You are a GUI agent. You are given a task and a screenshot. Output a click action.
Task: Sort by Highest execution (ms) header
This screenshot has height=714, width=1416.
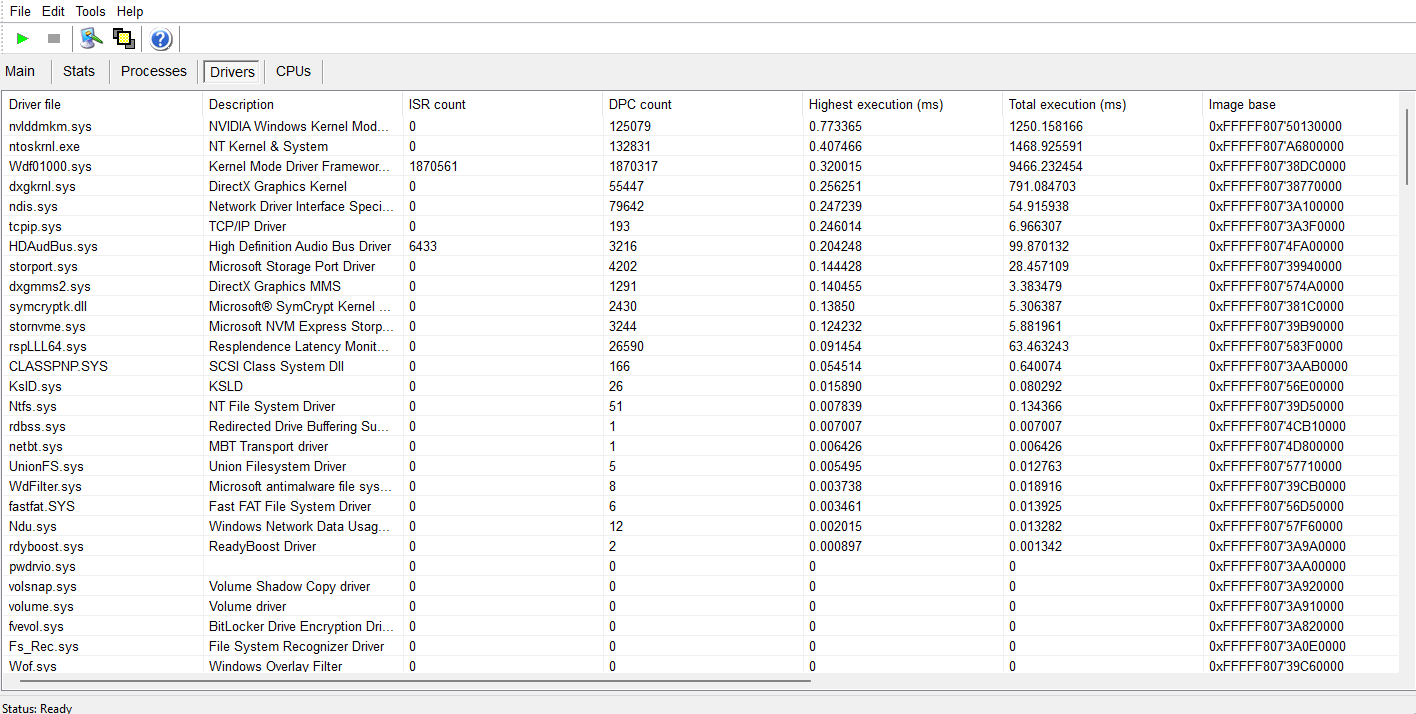(875, 104)
